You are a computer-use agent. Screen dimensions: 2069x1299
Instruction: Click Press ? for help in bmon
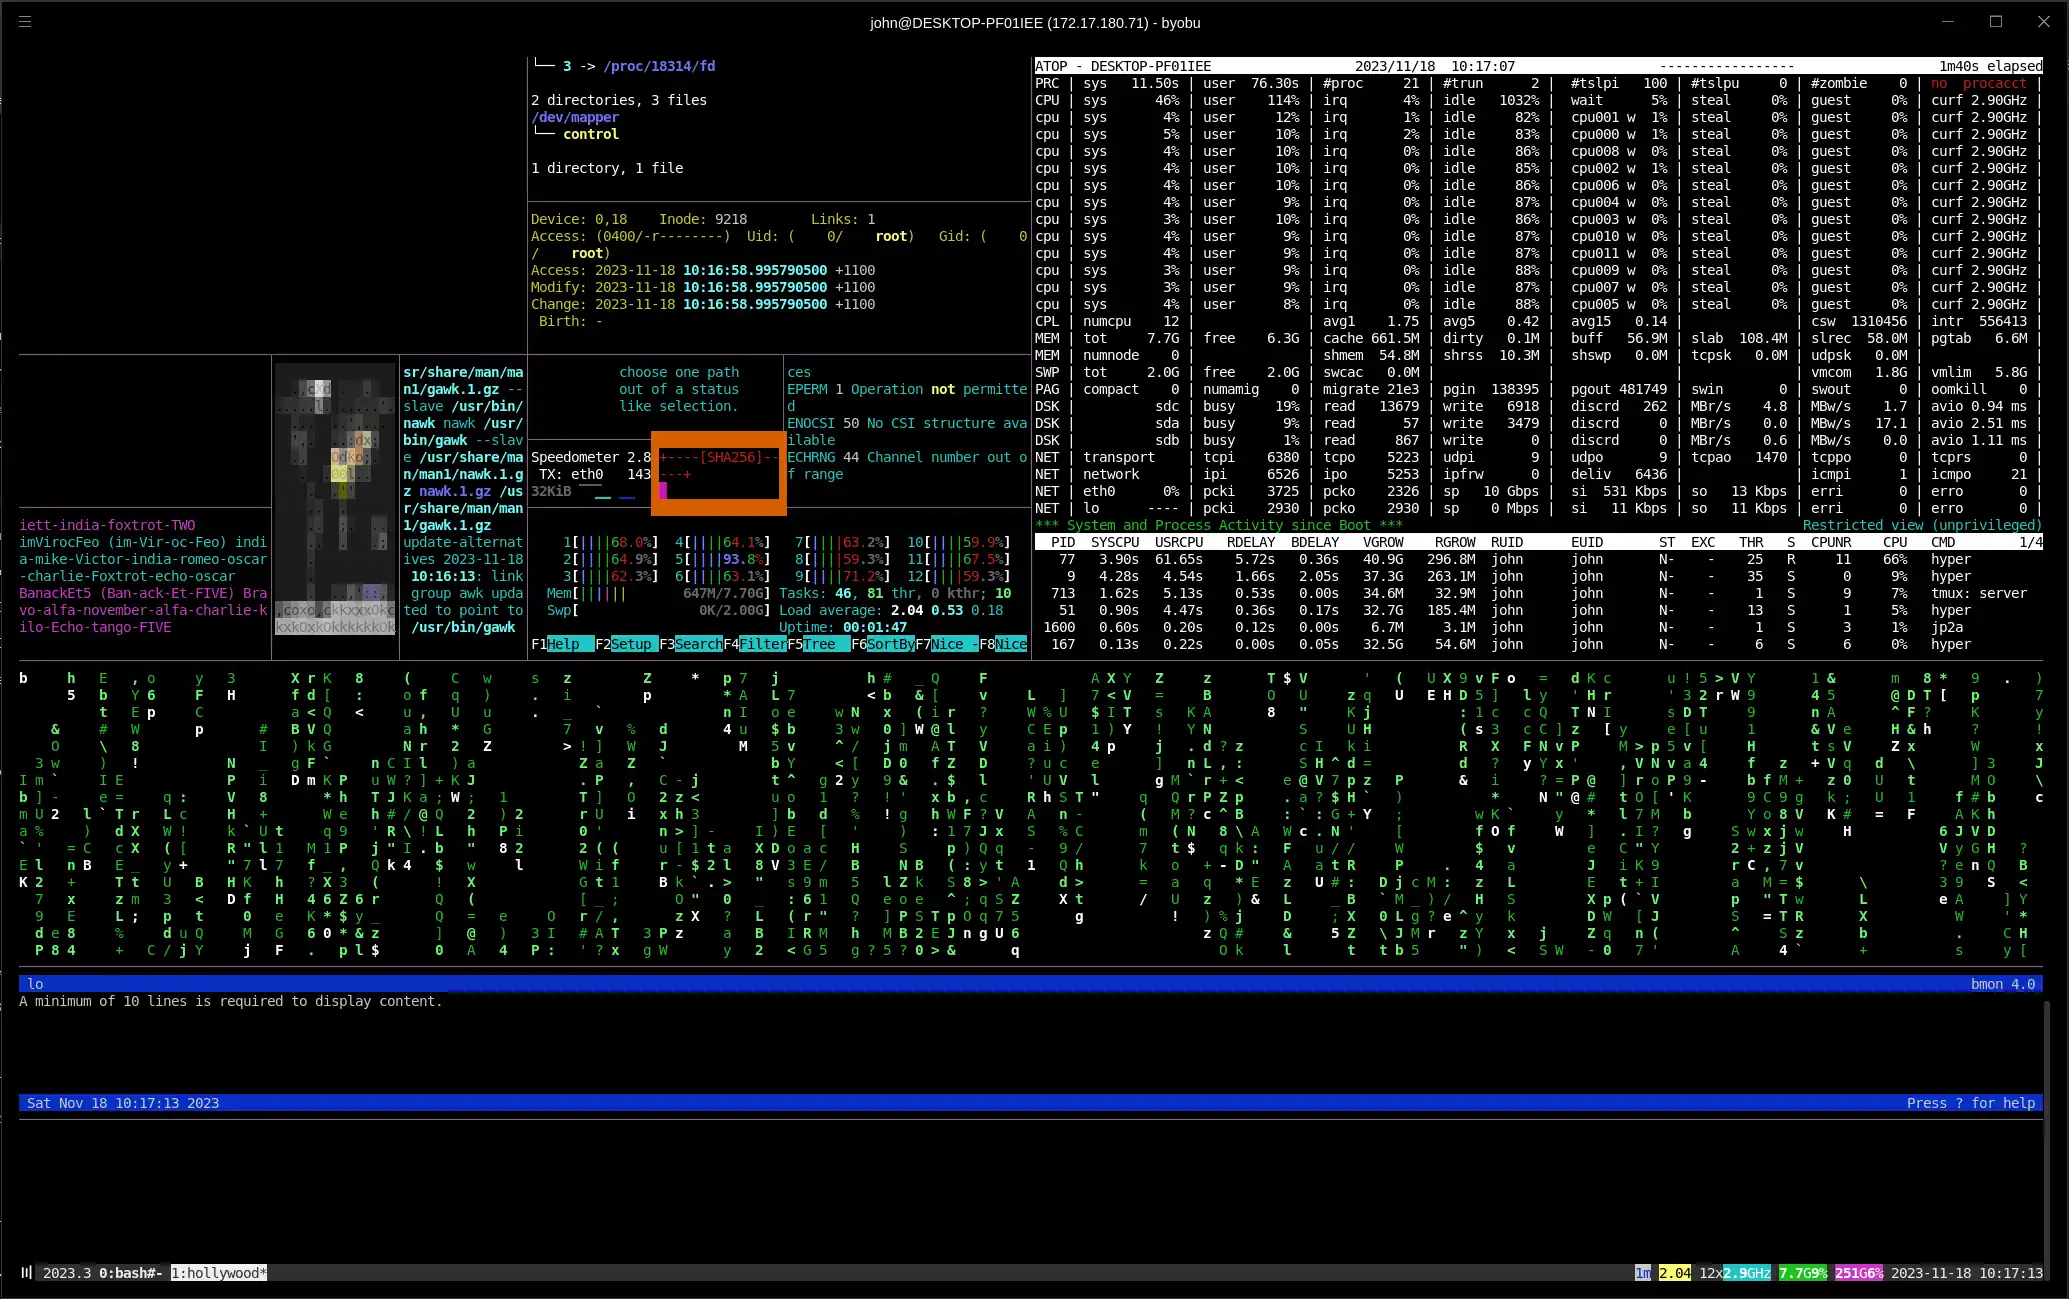1971,1103
